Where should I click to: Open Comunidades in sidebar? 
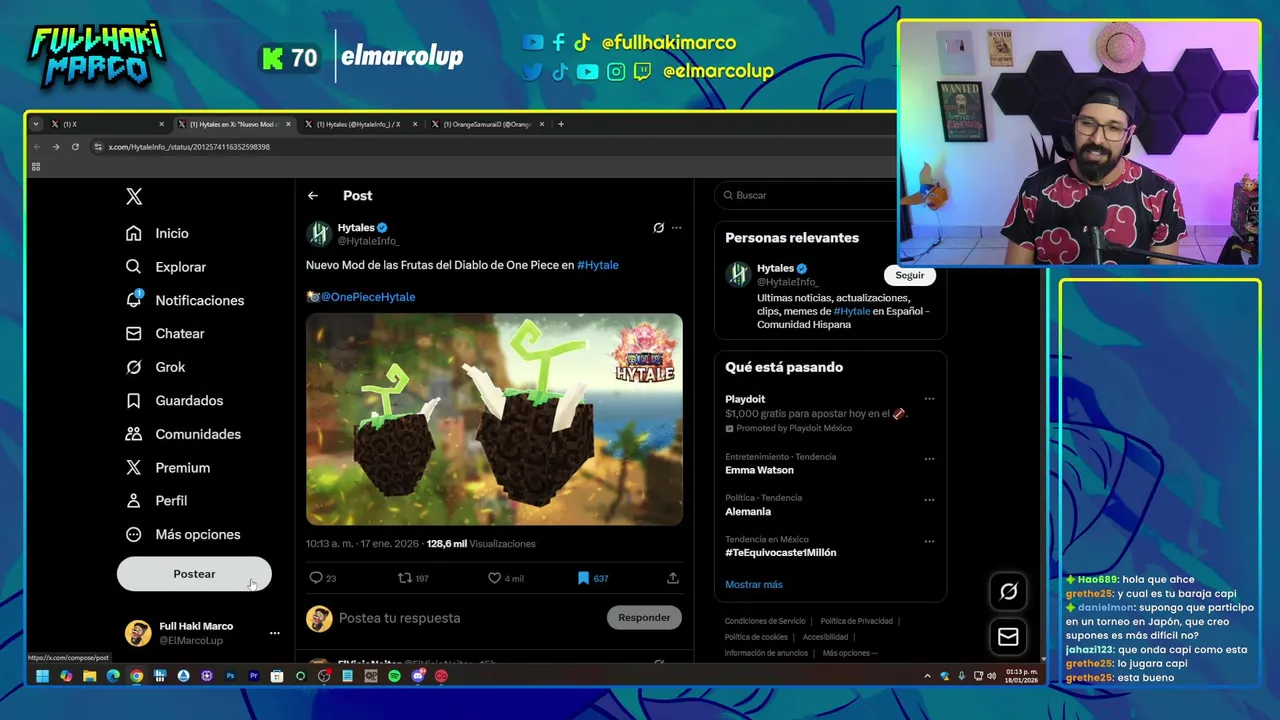183,434
